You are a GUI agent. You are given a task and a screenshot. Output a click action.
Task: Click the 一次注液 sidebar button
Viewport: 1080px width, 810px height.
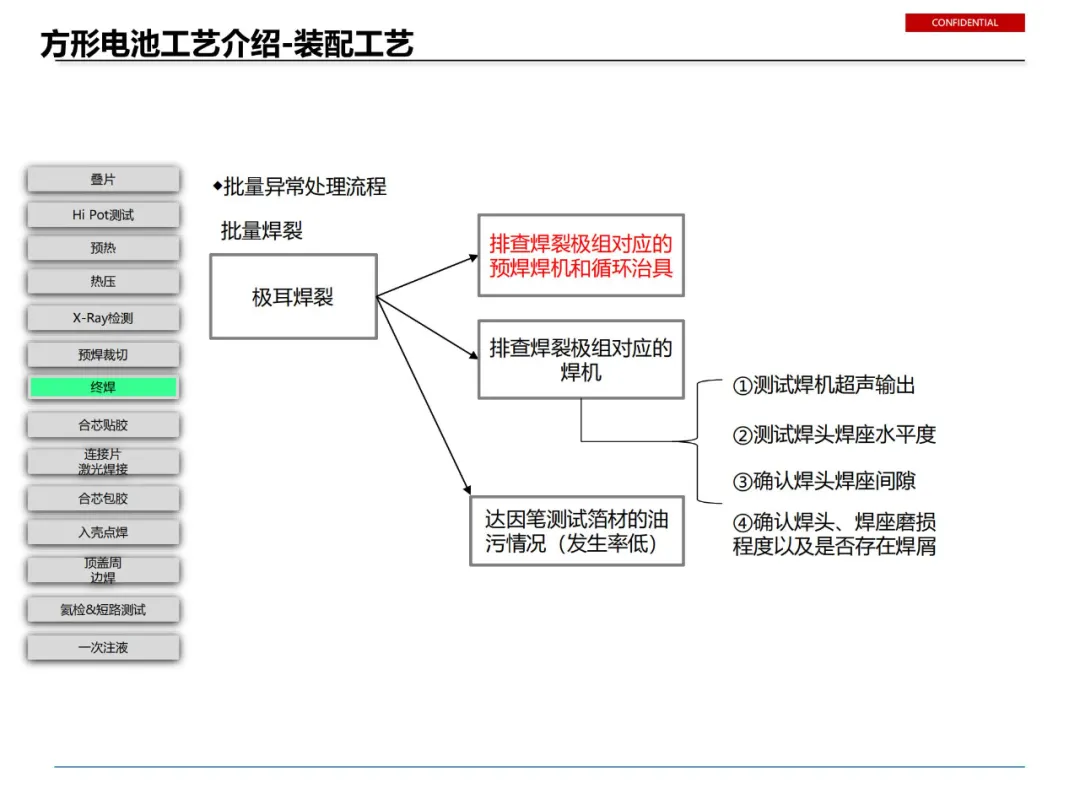tap(103, 647)
